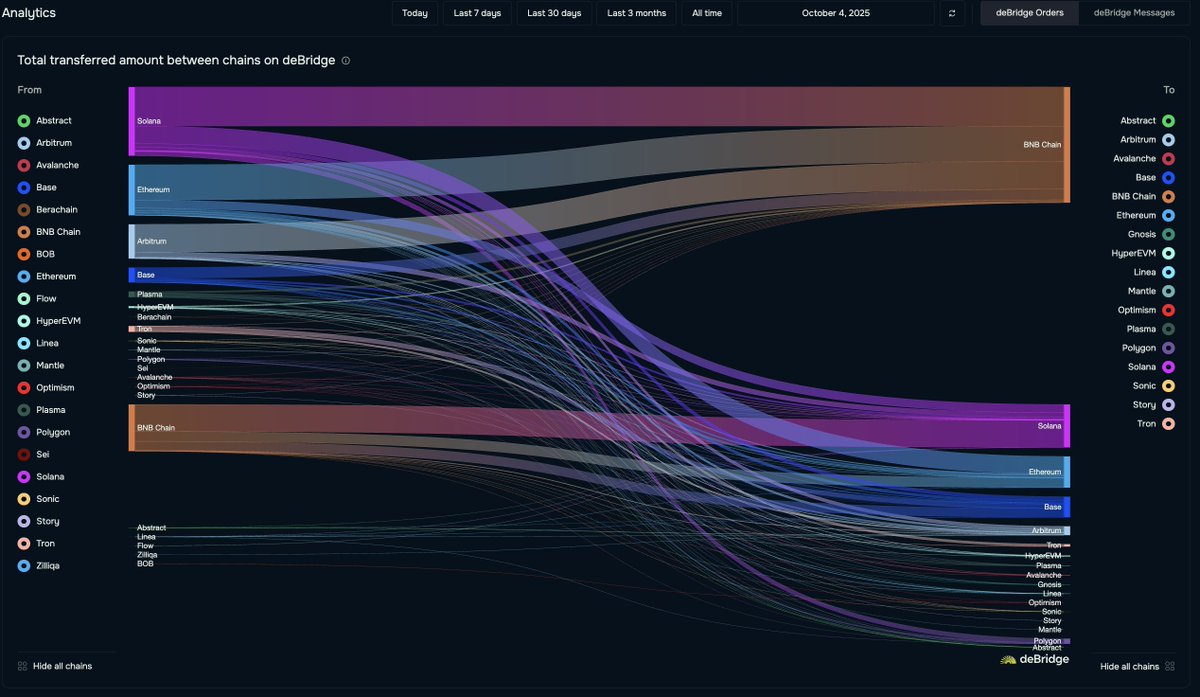Click the BNB Chain destination node bar
1200x697 pixels.
click(1067, 145)
